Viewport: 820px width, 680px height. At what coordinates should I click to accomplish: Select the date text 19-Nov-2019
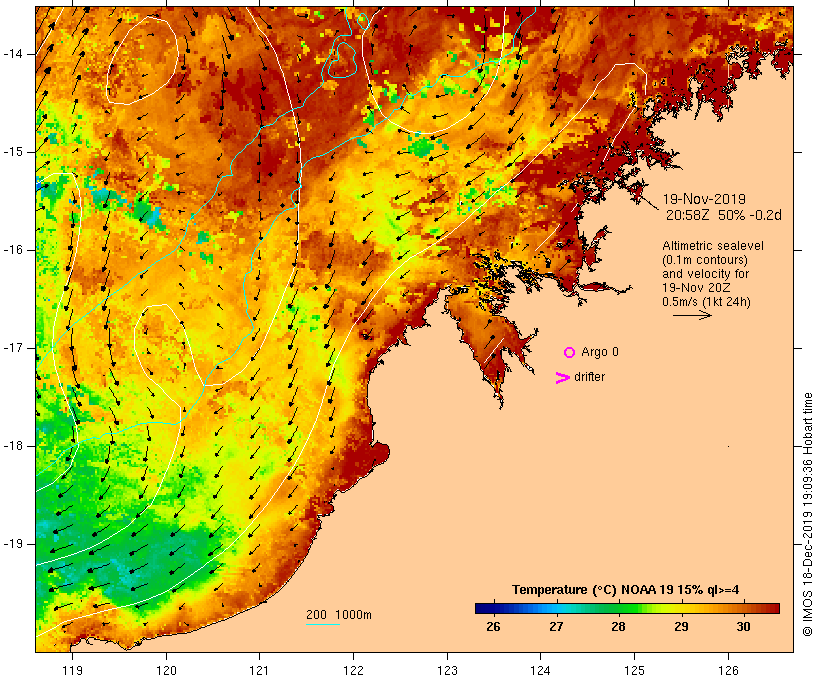point(704,199)
